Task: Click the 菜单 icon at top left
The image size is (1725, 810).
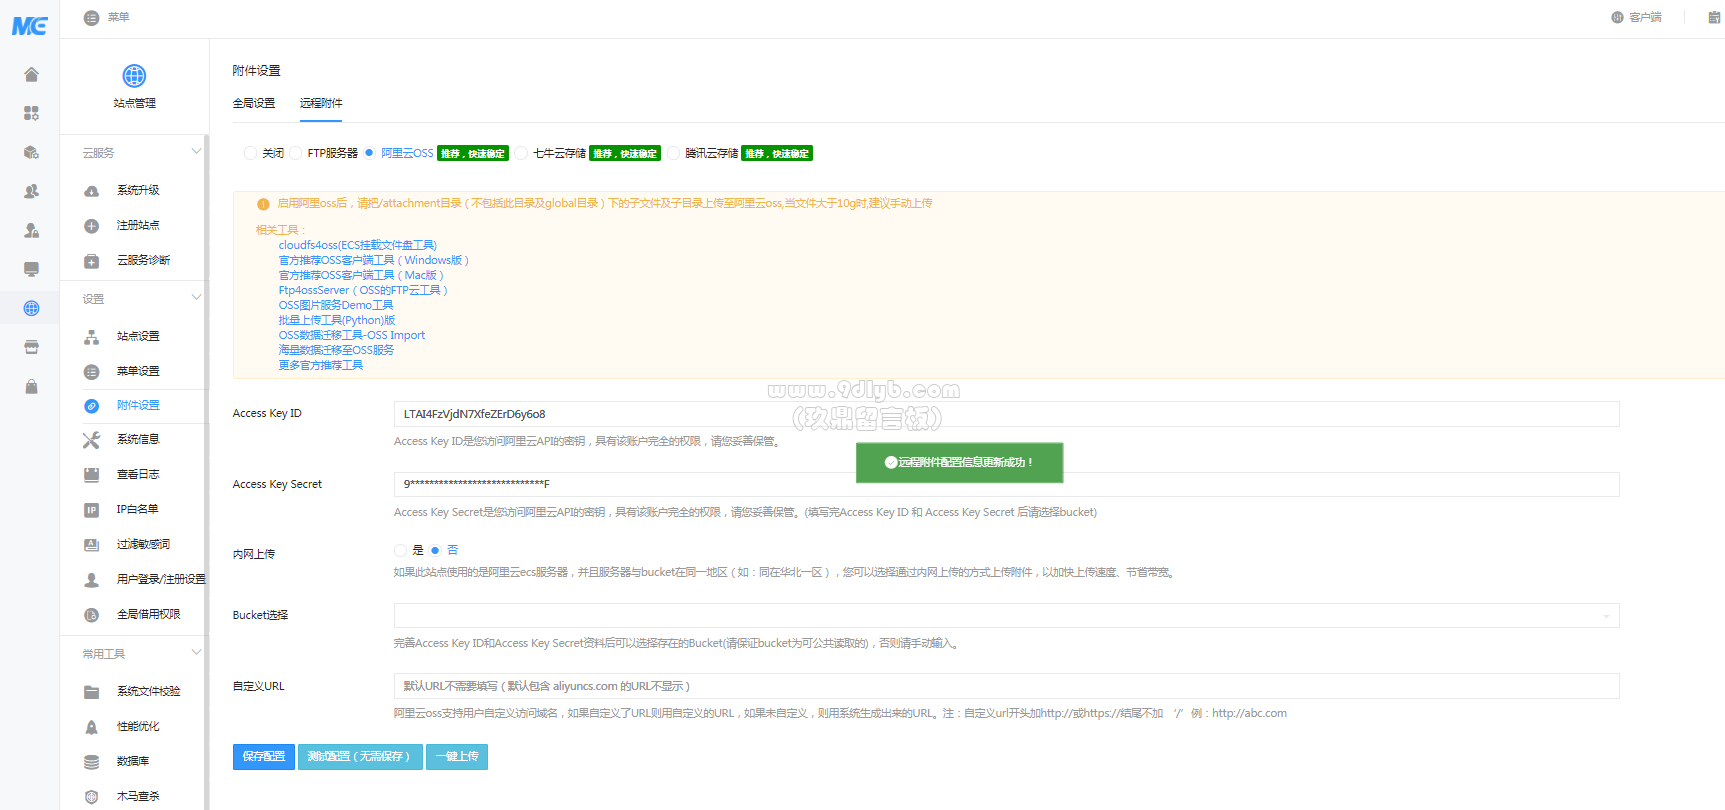Action: [91, 18]
